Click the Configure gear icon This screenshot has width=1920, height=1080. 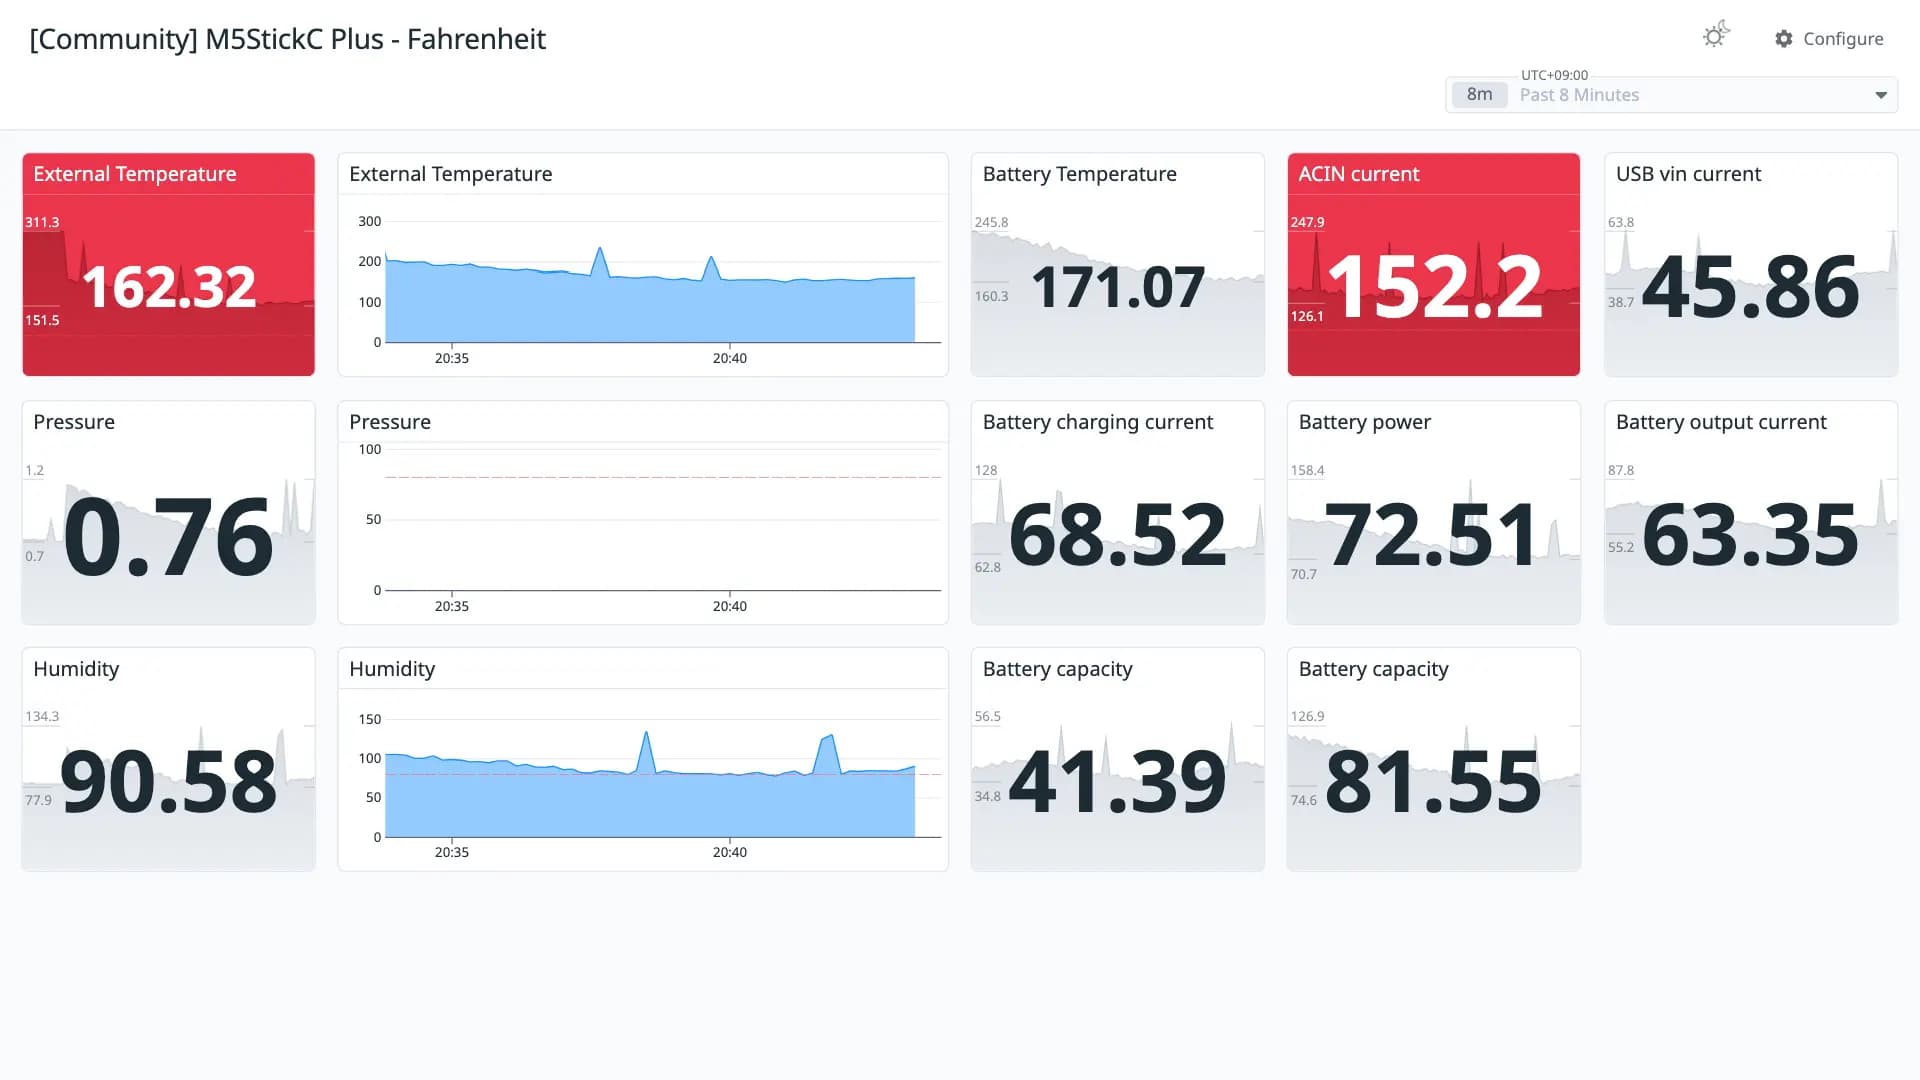pyautogui.click(x=1784, y=39)
